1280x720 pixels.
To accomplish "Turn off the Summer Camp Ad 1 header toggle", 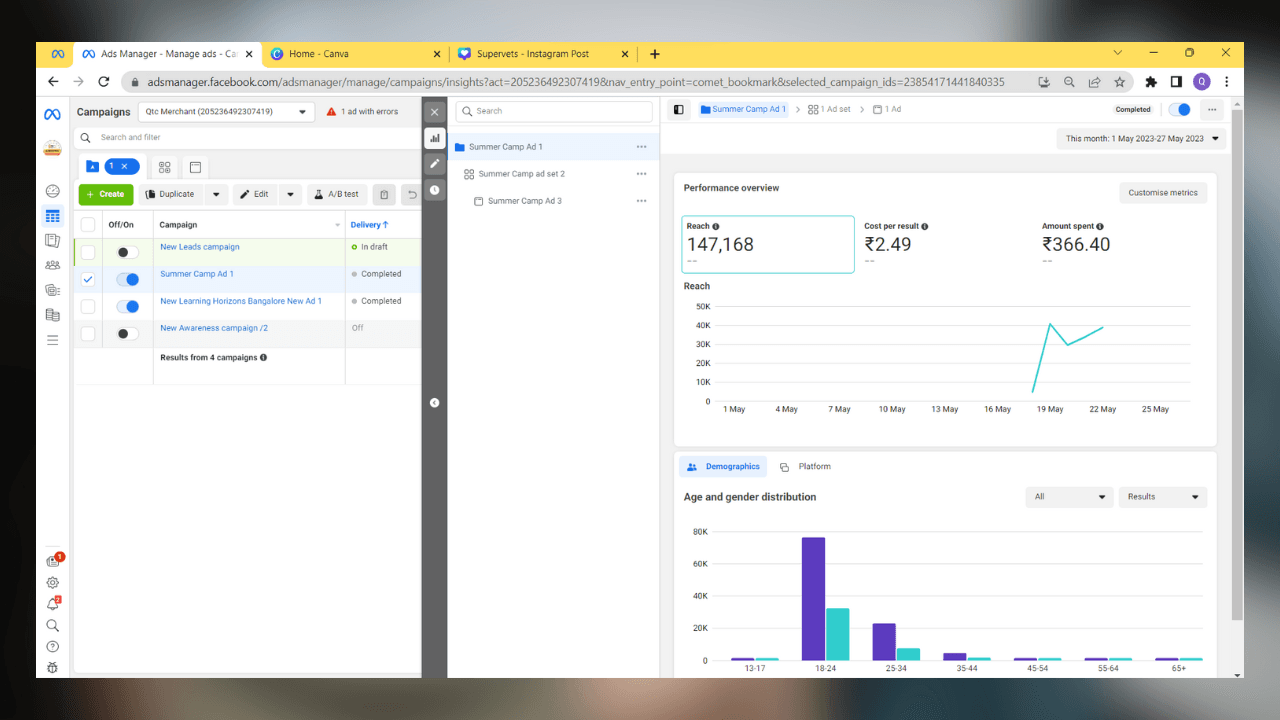I will [1180, 110].
